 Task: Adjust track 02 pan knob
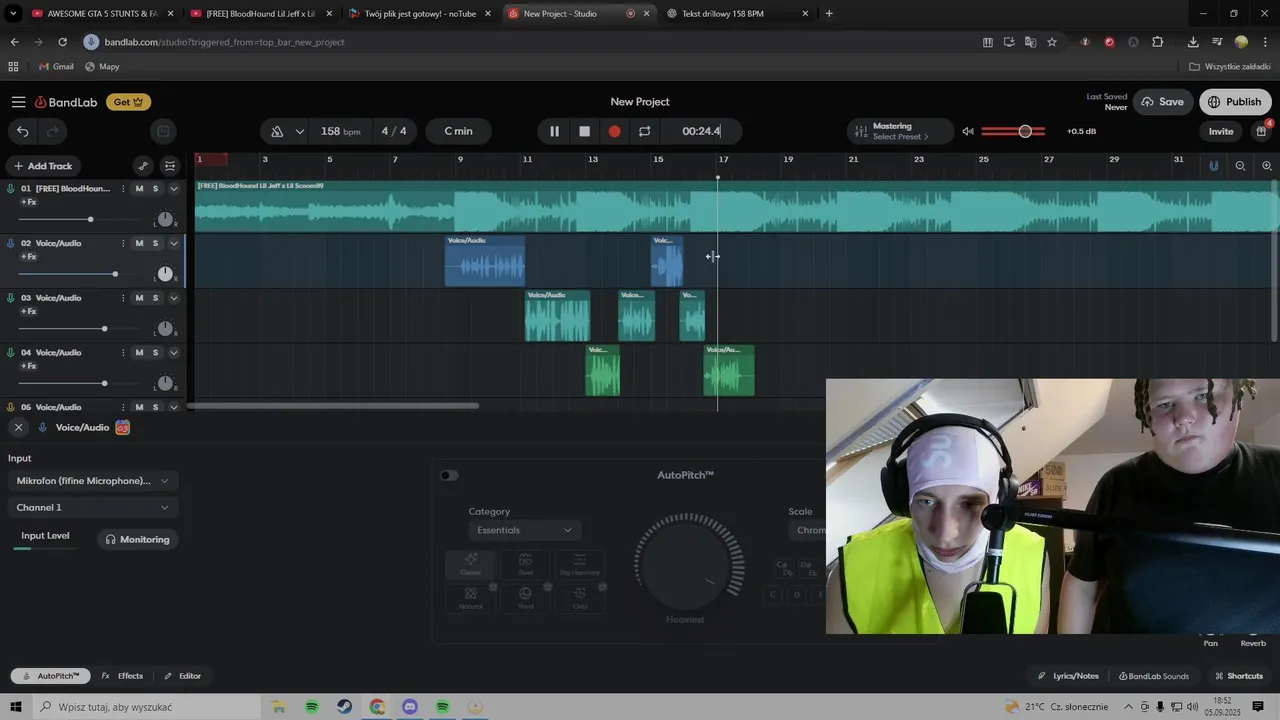pyautogui.click(x=165, y=274)
